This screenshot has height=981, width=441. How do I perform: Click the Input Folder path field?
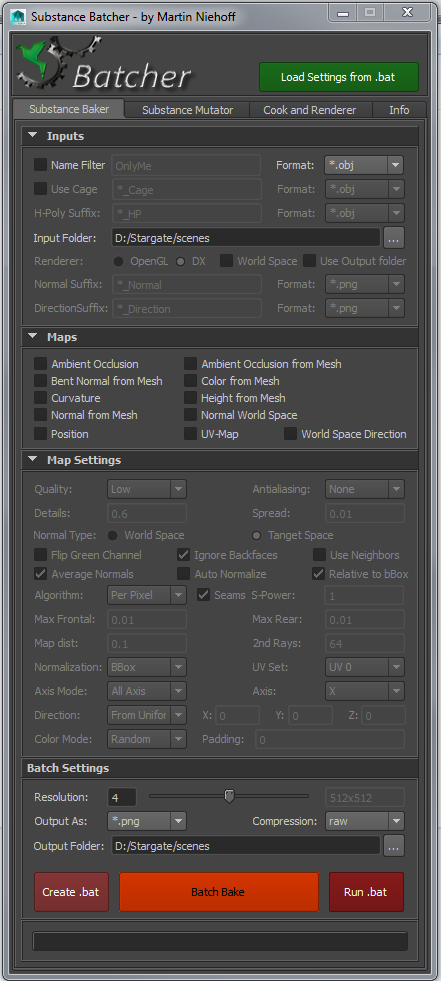coord(246,237)
